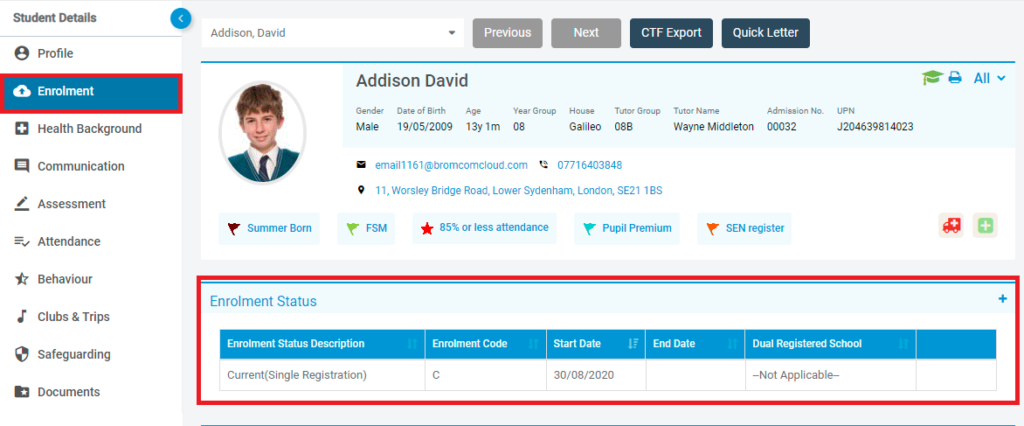This screenshot has width=1024, height=426.
Task: Click the CTF Export button
Action: [671, 33]
